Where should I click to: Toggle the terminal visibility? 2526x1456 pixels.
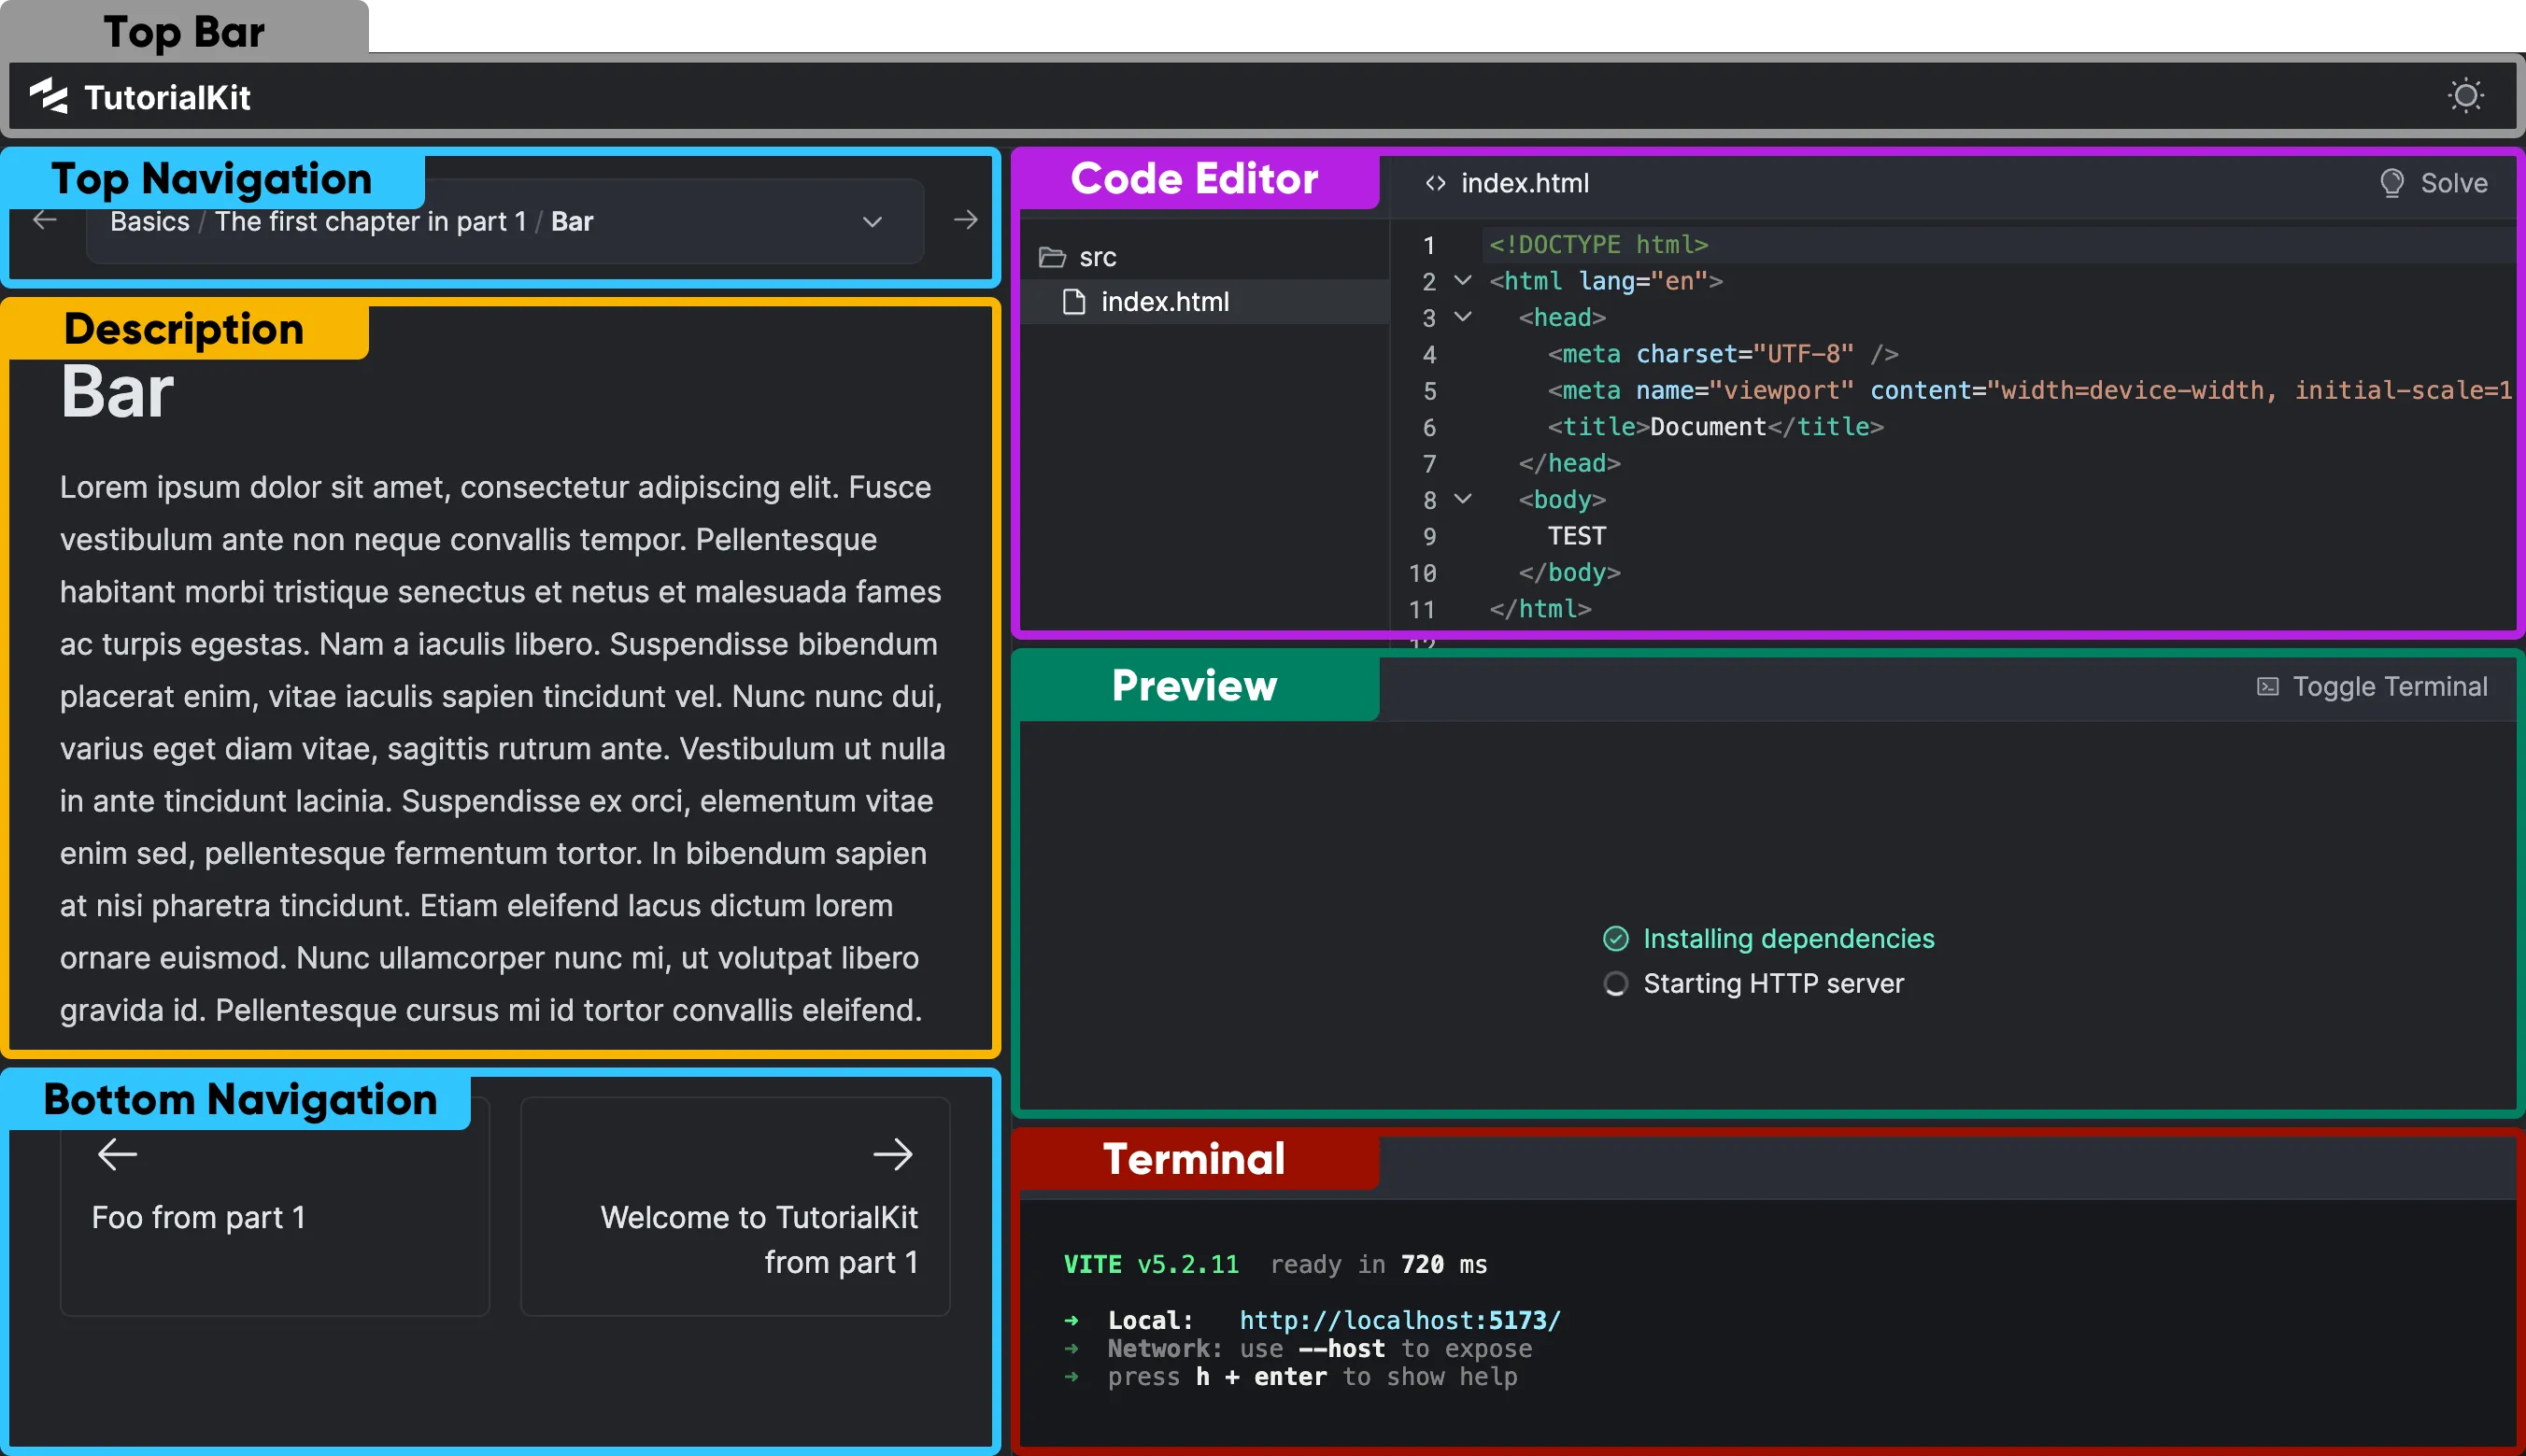point(2372,687)
